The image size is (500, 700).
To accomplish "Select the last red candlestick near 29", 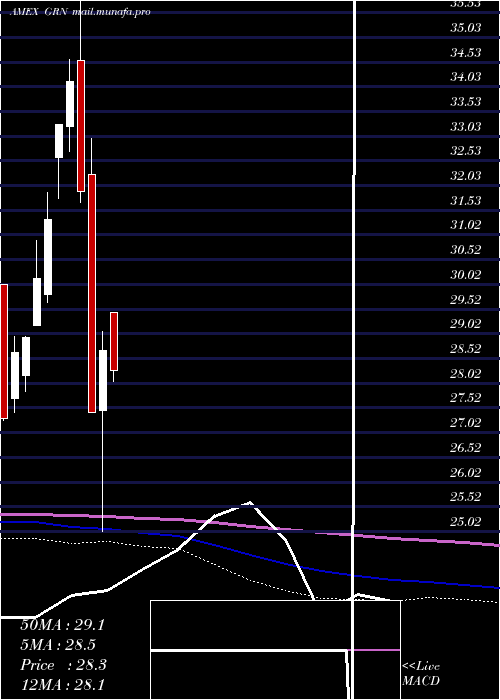I will click(114, 342).
